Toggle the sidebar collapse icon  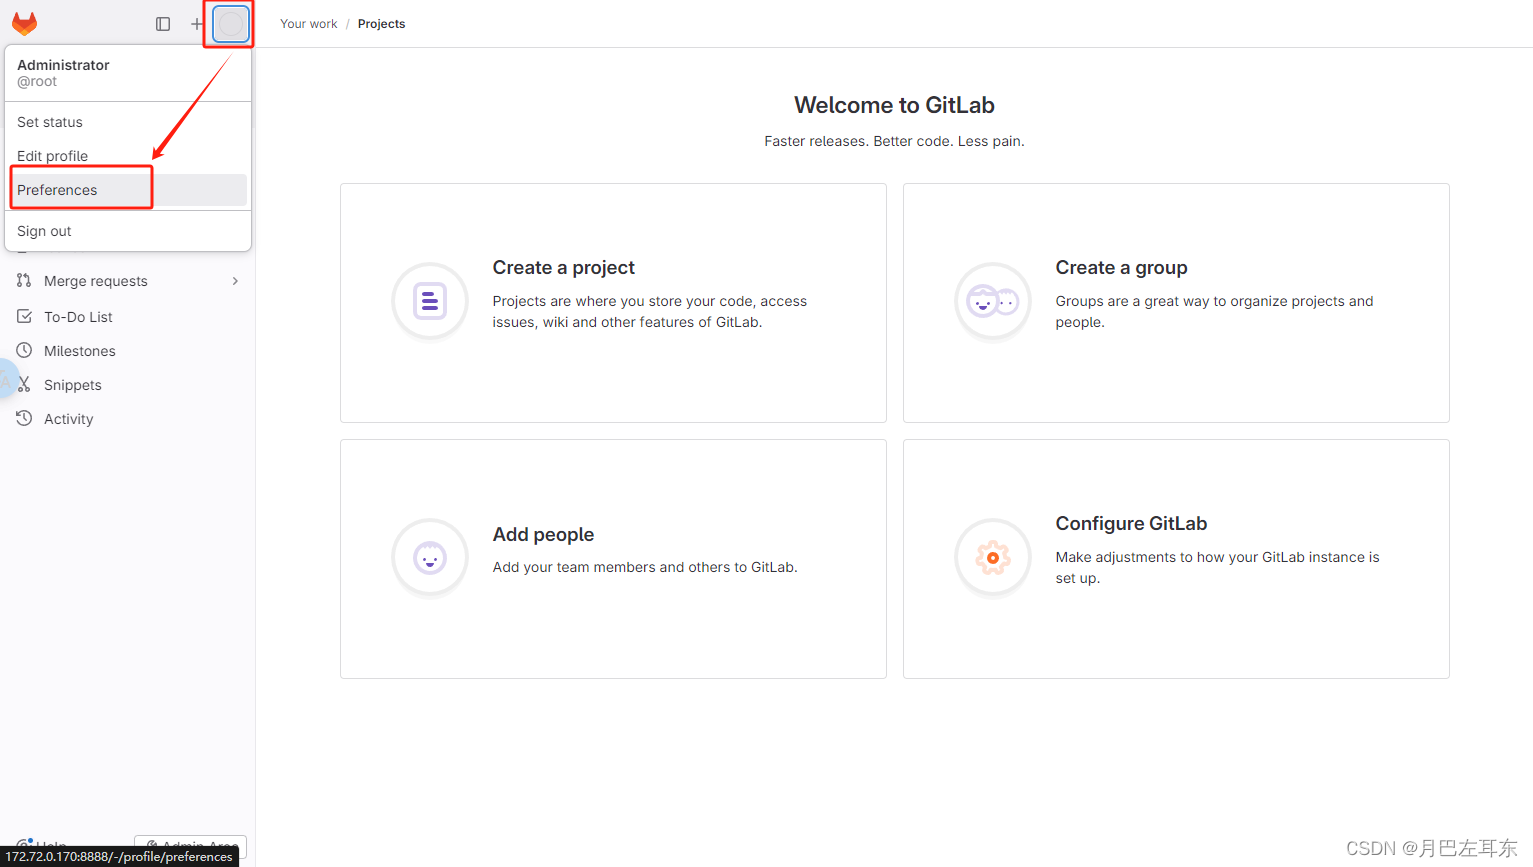(163, 24)
